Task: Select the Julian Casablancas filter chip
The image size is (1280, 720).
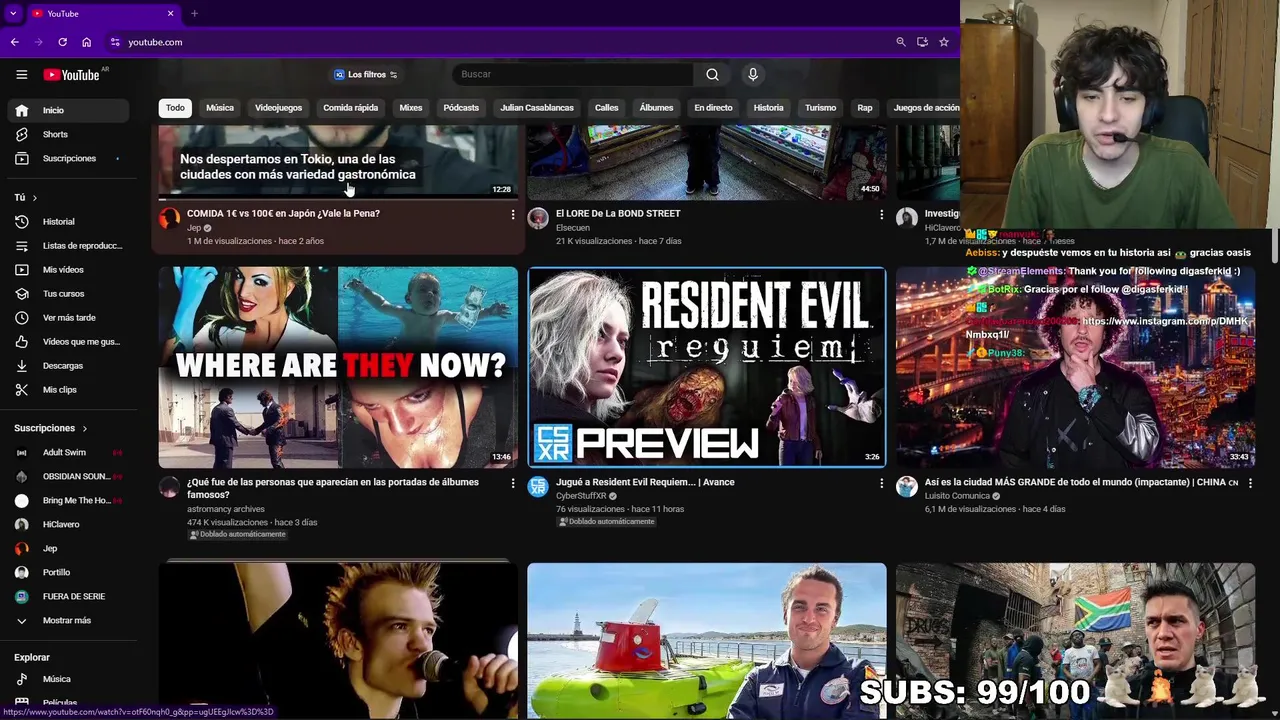Action: pos(537,108)
